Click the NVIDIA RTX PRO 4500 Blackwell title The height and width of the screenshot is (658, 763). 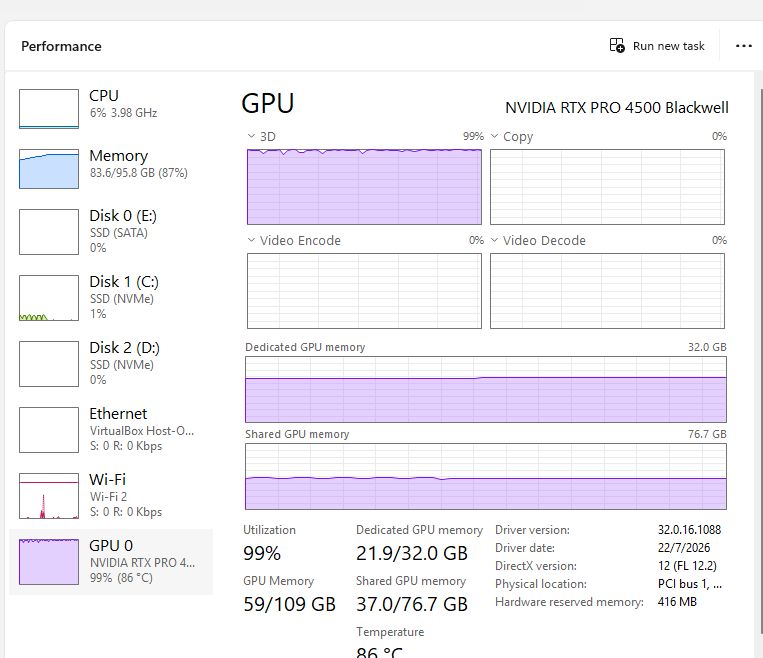coord(617,108)
